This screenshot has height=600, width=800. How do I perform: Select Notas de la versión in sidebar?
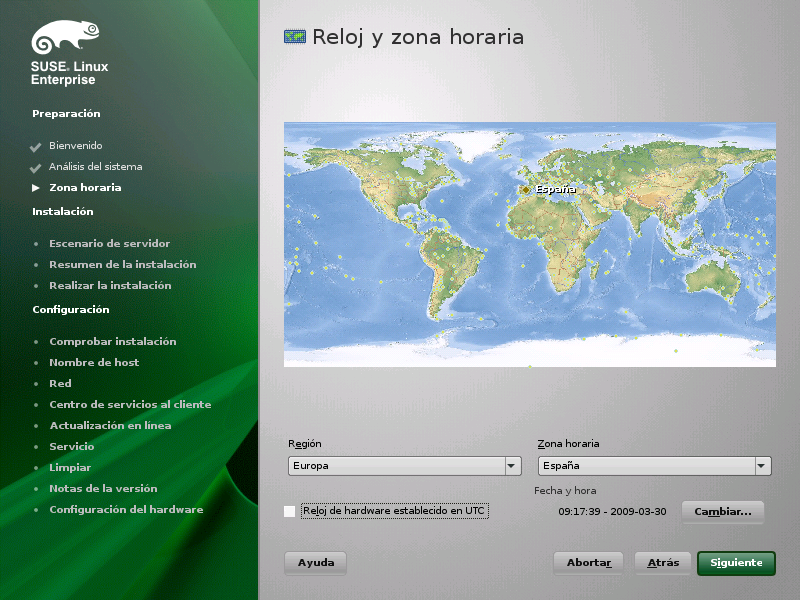(103, 489)
